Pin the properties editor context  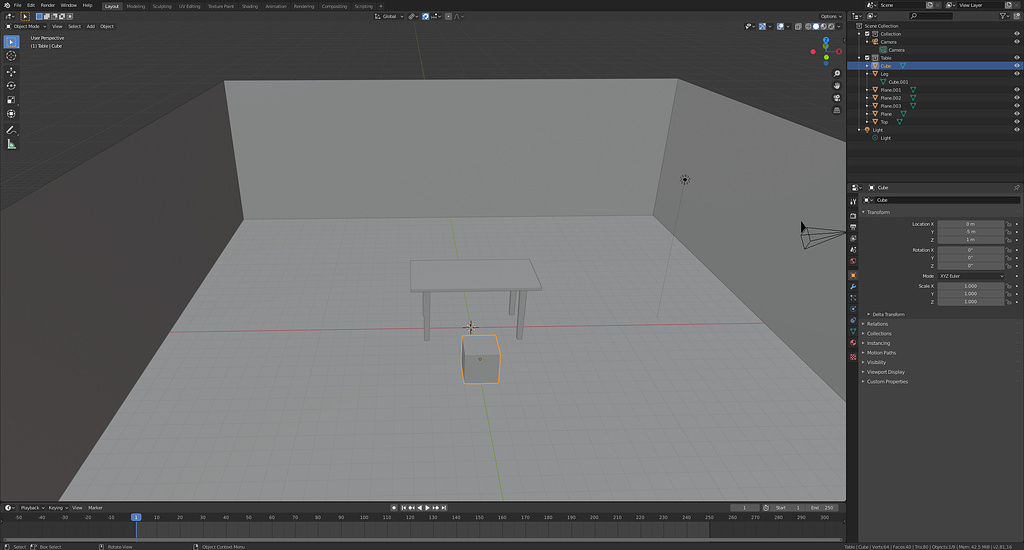pos(1016,187)
